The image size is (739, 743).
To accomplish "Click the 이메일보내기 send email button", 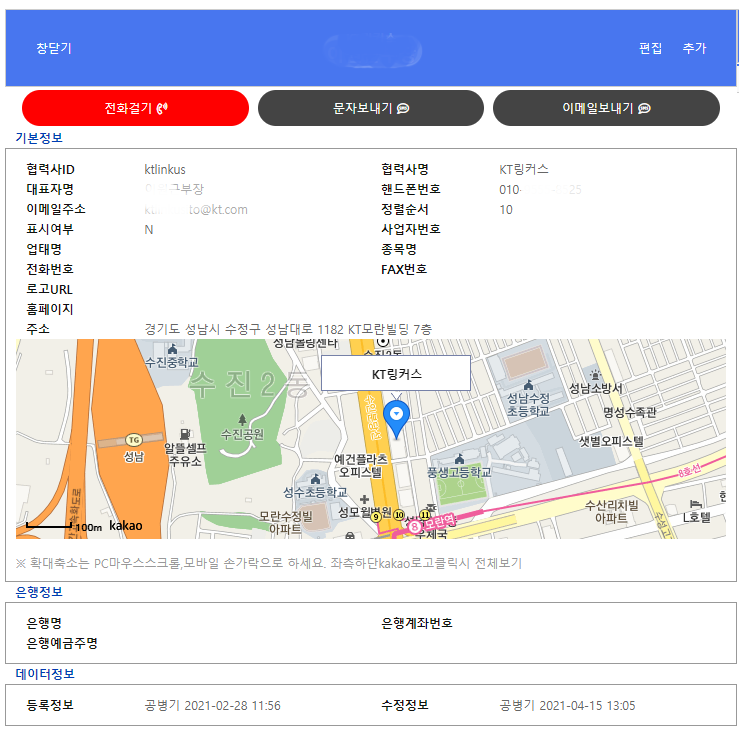I will click(x=606, y=108).
